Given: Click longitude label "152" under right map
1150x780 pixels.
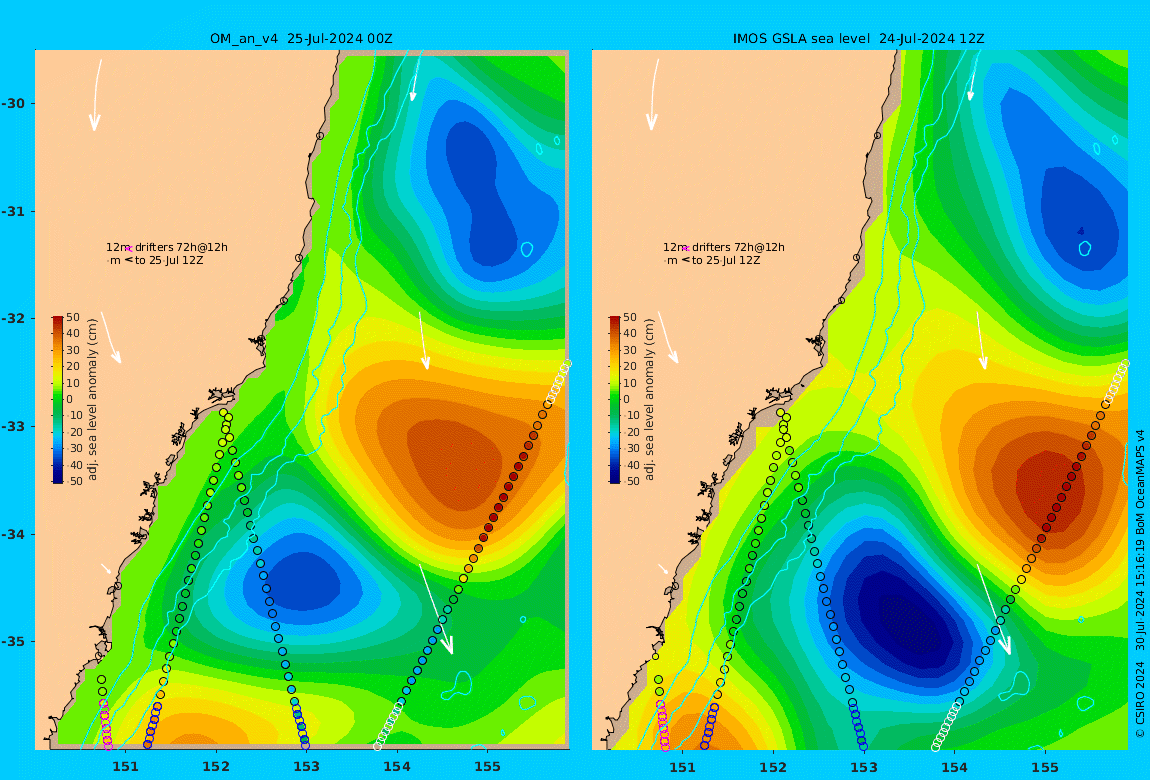Looking at the screenshot, I should (773, 767).
